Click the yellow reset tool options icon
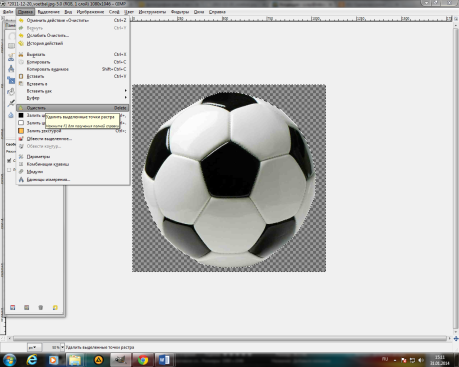459x367 pixels. (55, 307)
